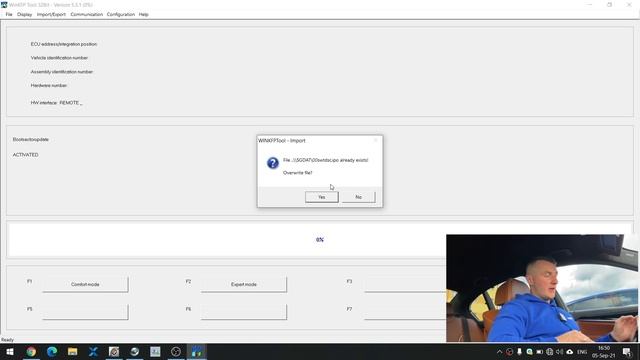Open the File menu
The width and height of the screenshot is (640, 360).
(9, 14)
